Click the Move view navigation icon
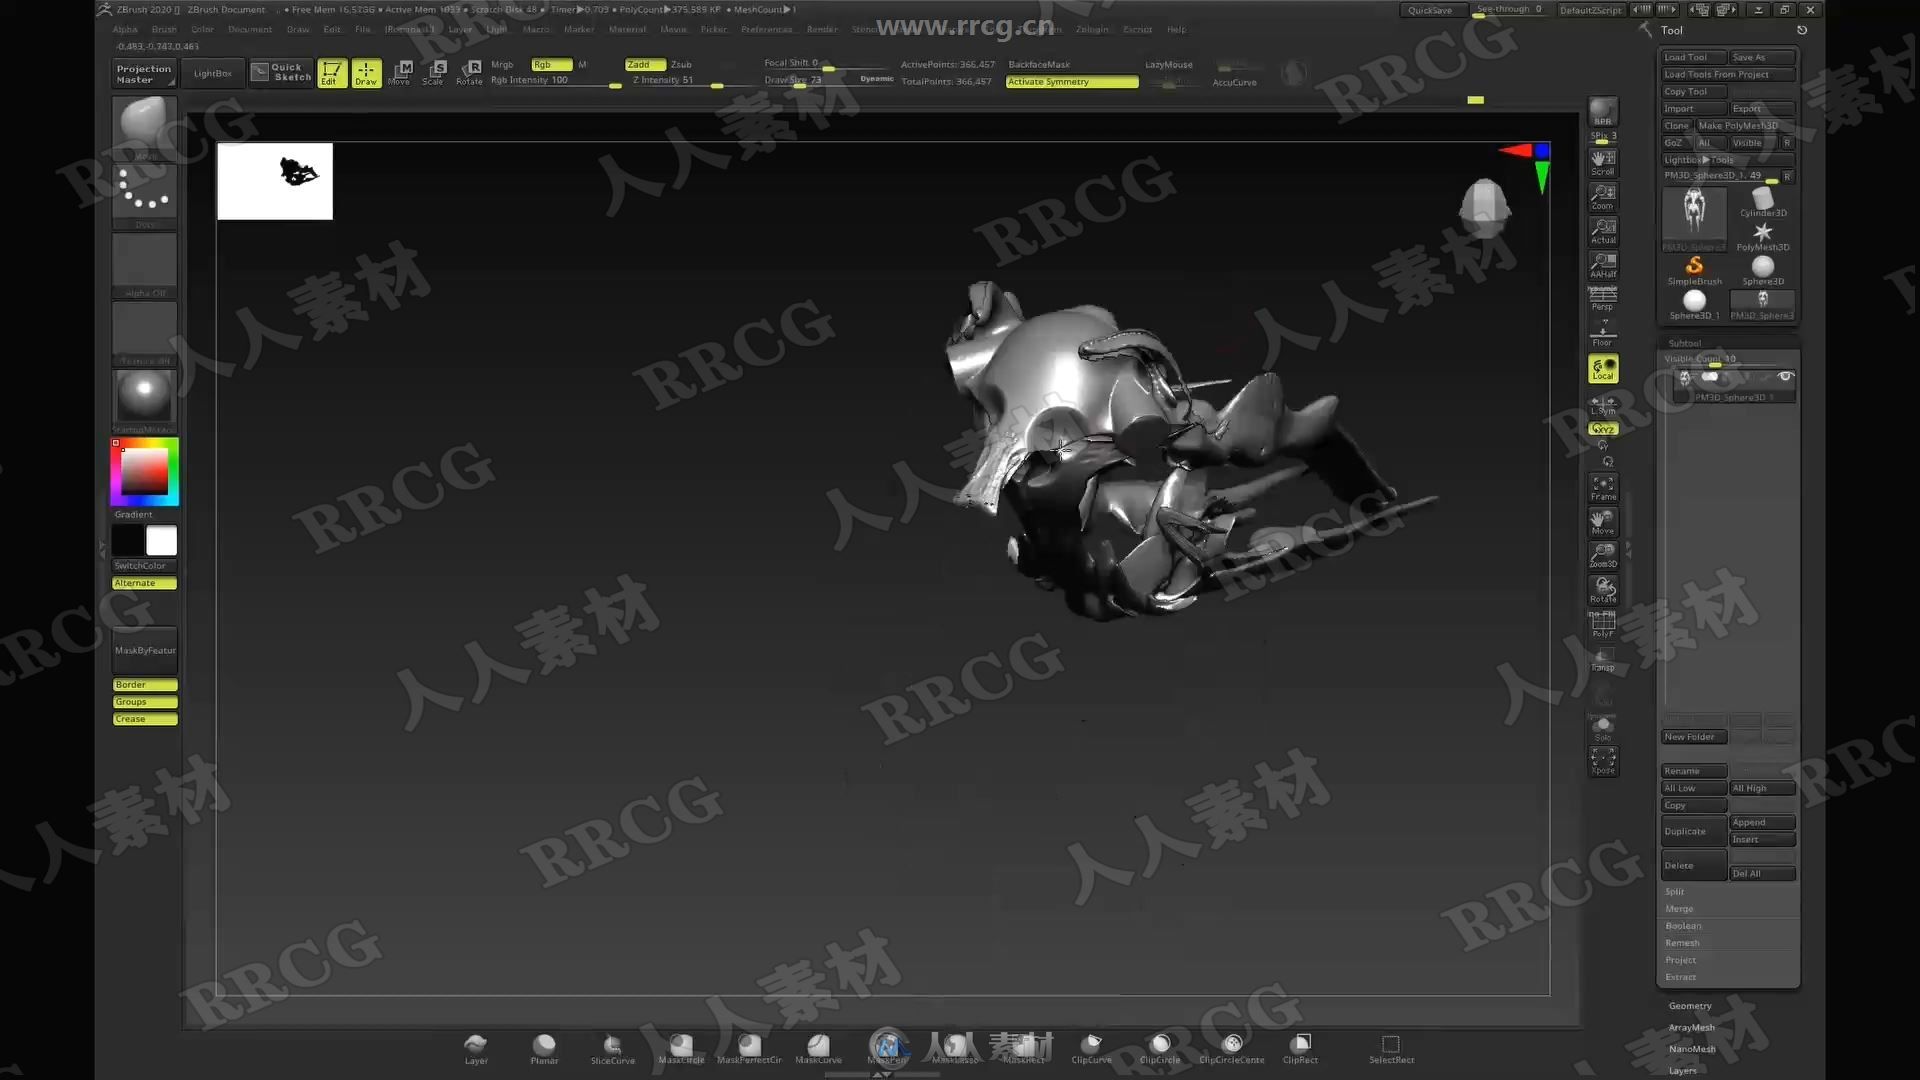Viewport: 1920px width, 1080px height. coord(1603,522)
